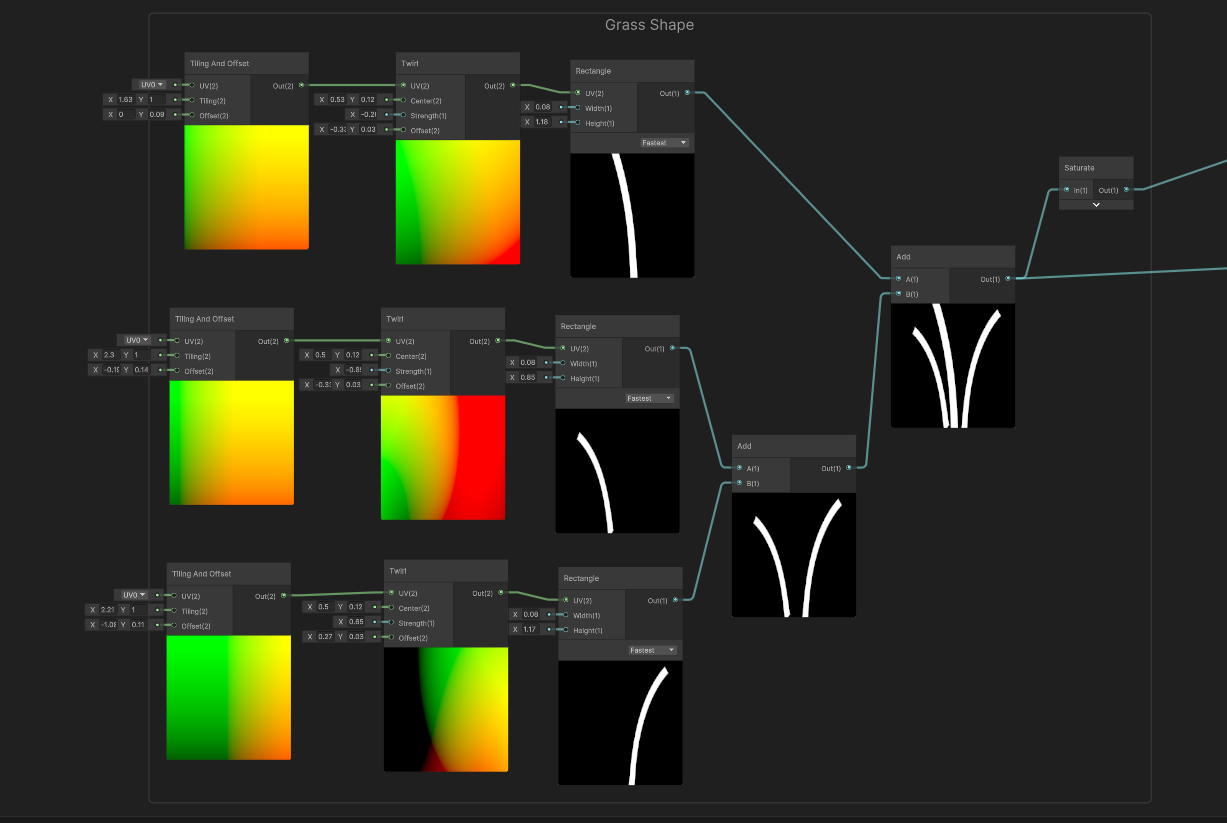This screenshot has width=1227, height=823.
Task: Click the B(1) port on the two-blade Add node
Action: tap(739, 483)
